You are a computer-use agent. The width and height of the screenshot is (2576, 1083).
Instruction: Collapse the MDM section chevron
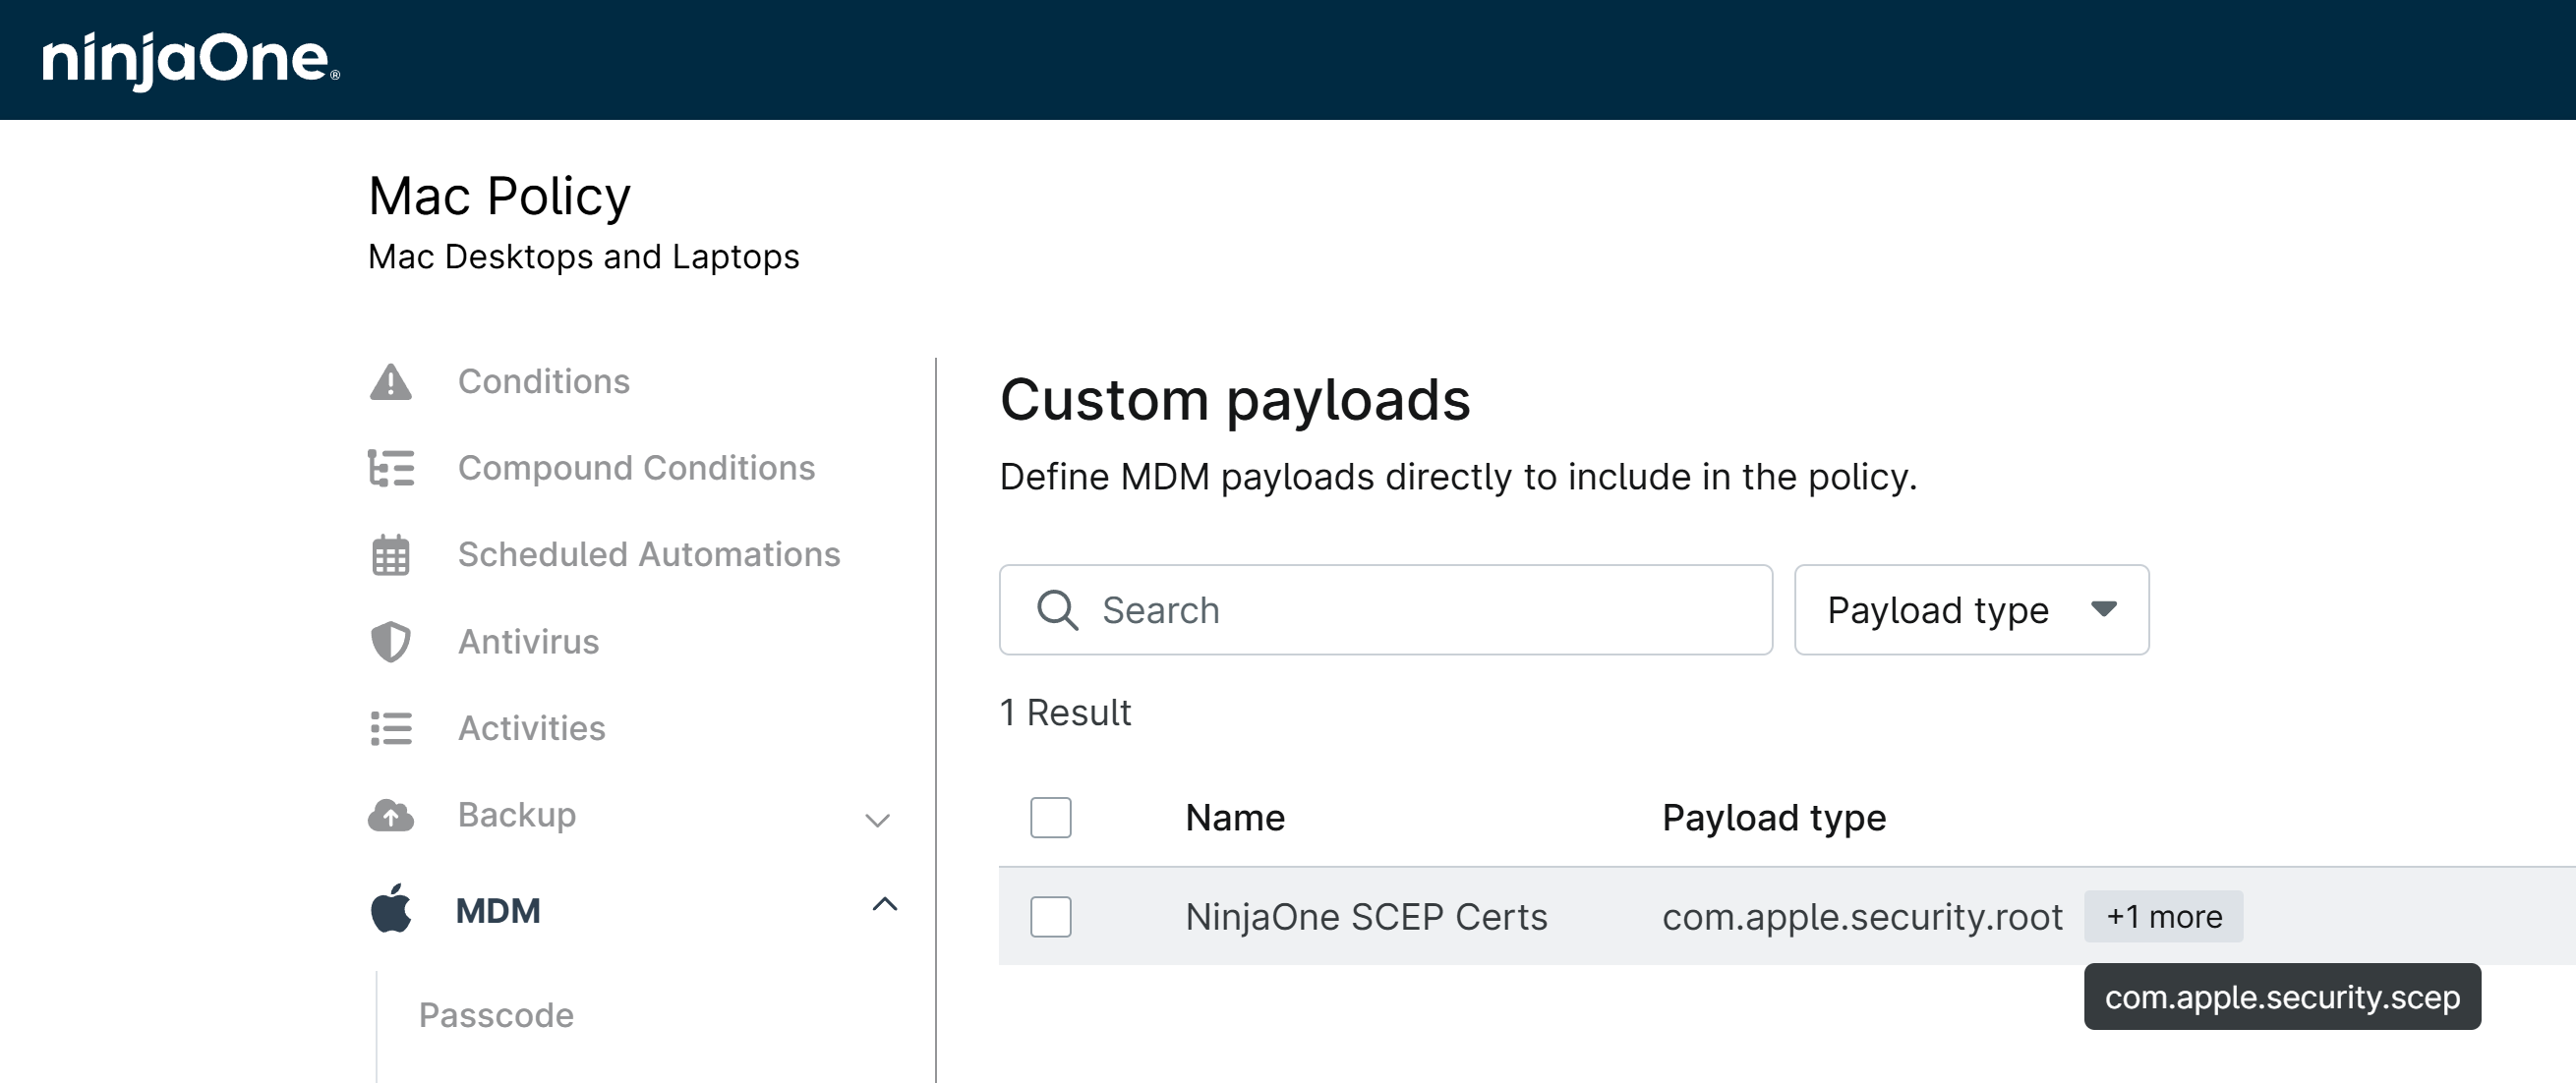pos(884,905)
